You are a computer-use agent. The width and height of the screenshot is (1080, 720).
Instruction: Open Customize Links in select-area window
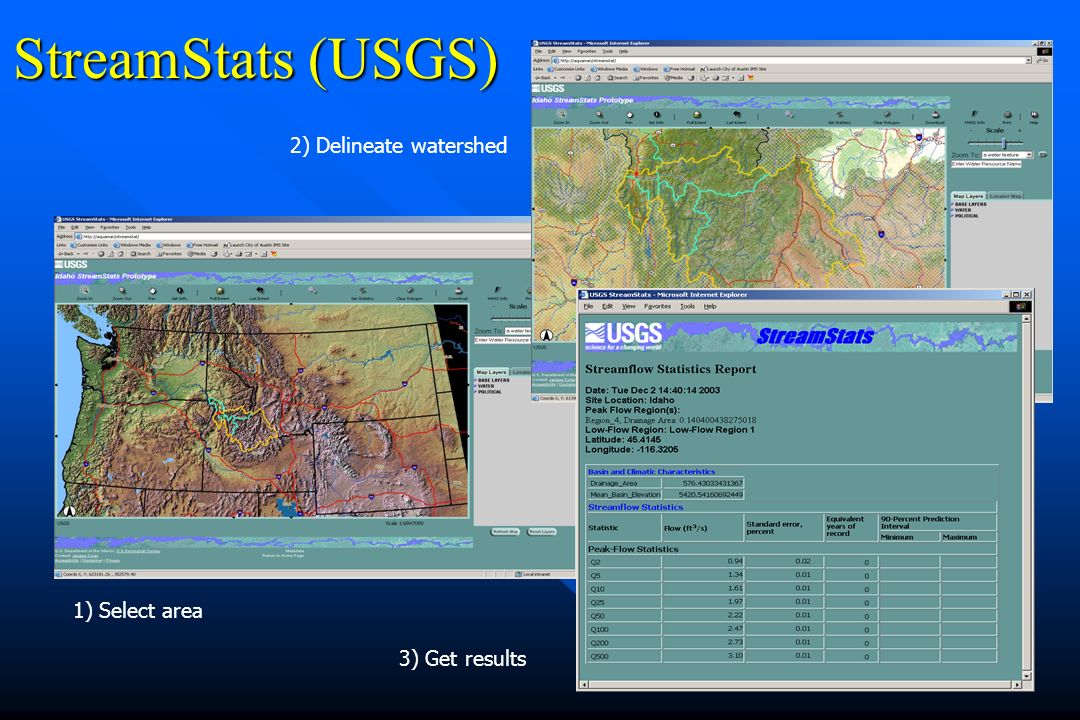[90, 245]
